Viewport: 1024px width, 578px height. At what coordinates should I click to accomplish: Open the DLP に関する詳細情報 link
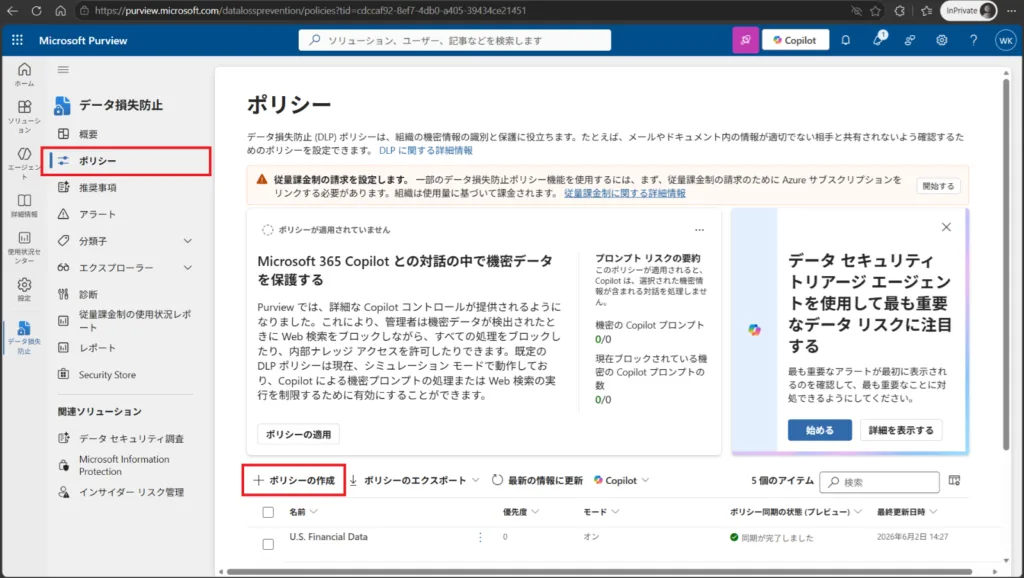426,150
